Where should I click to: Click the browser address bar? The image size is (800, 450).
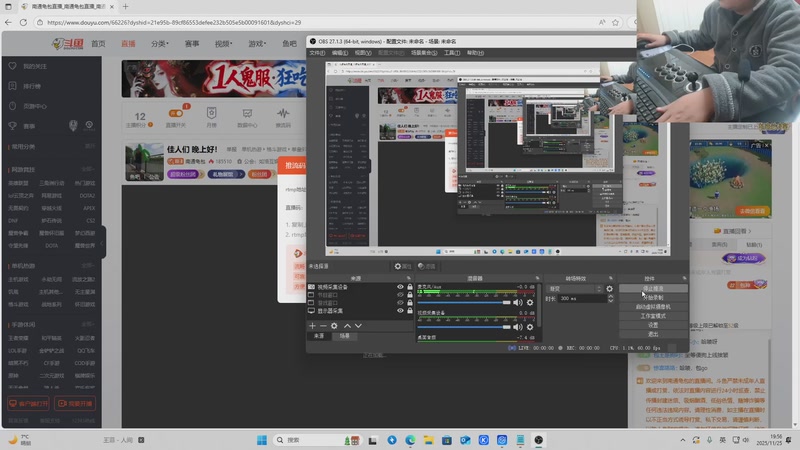(316, 22)
